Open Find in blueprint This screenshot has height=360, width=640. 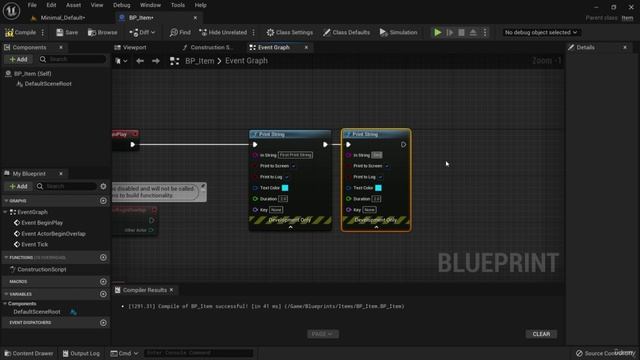180,32
